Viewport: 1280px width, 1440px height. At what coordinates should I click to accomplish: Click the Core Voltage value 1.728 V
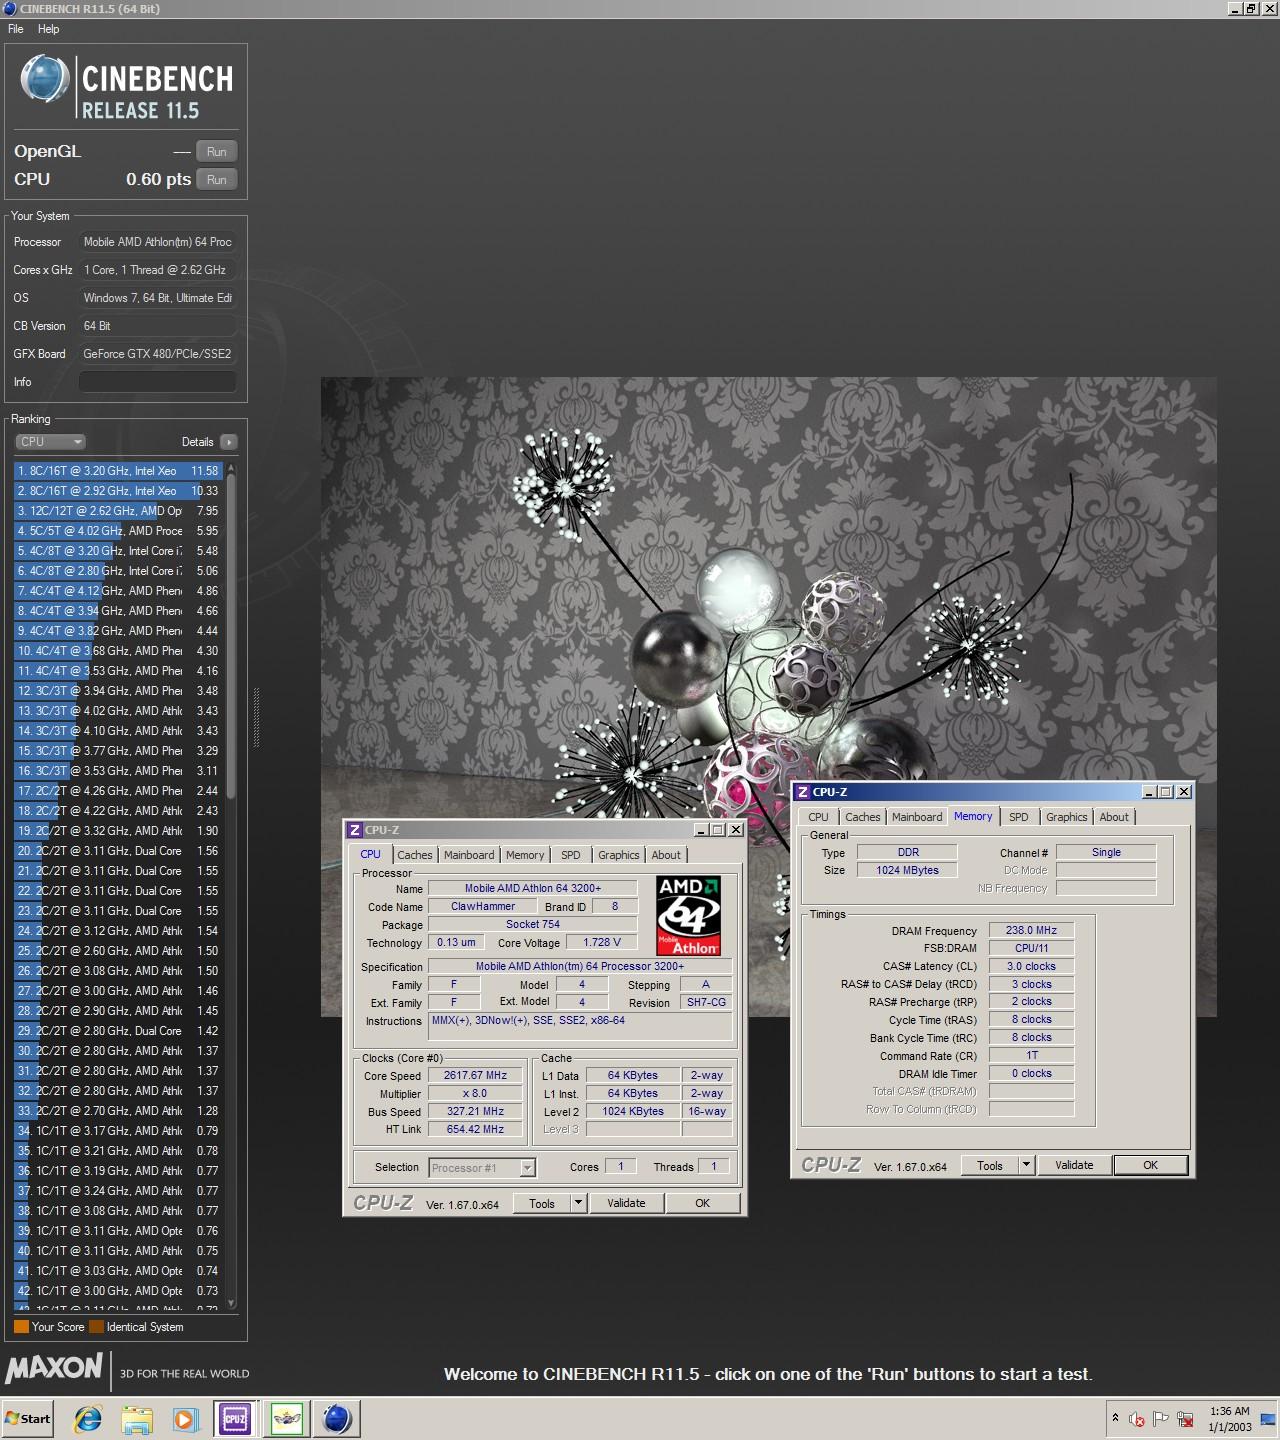601,942
